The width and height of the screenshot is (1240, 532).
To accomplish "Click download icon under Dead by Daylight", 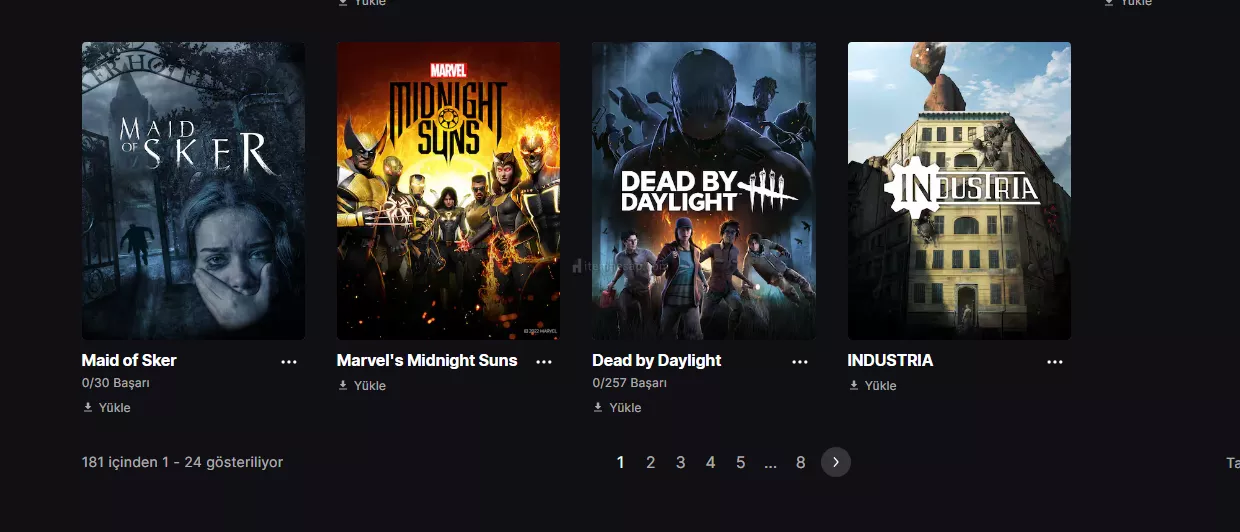I will (x=598, y=408).
